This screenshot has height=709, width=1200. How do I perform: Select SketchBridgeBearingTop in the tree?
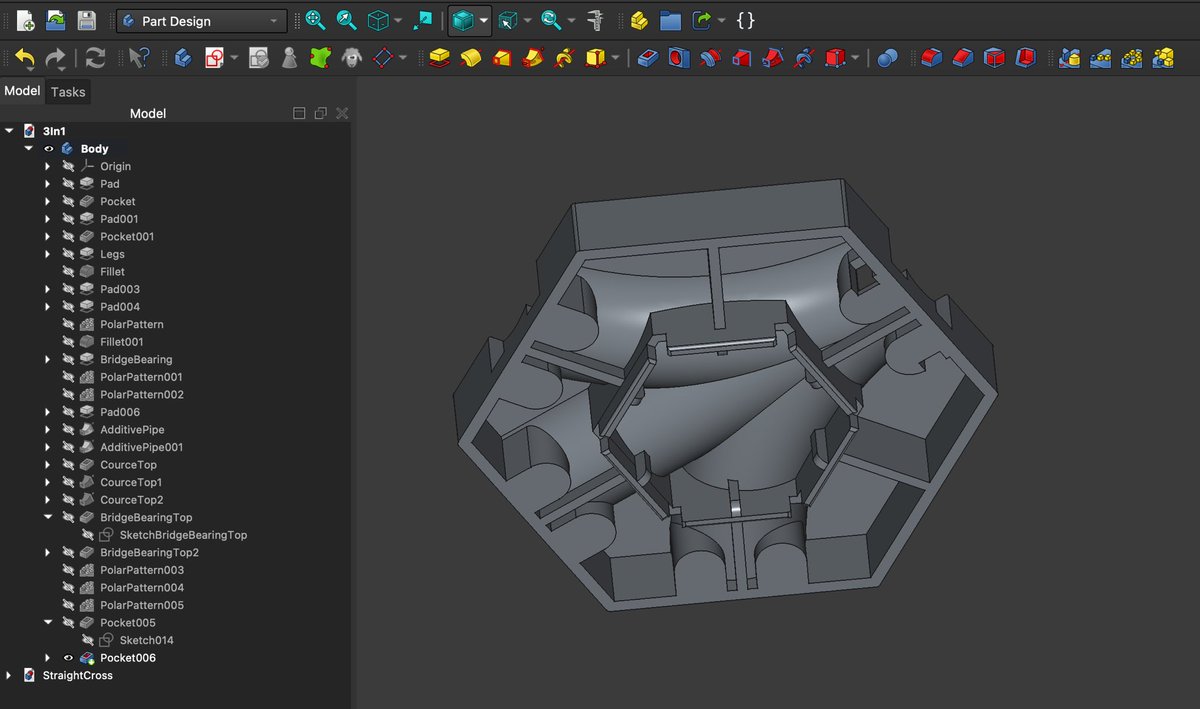pyautogui.click(x=183, y=535)
